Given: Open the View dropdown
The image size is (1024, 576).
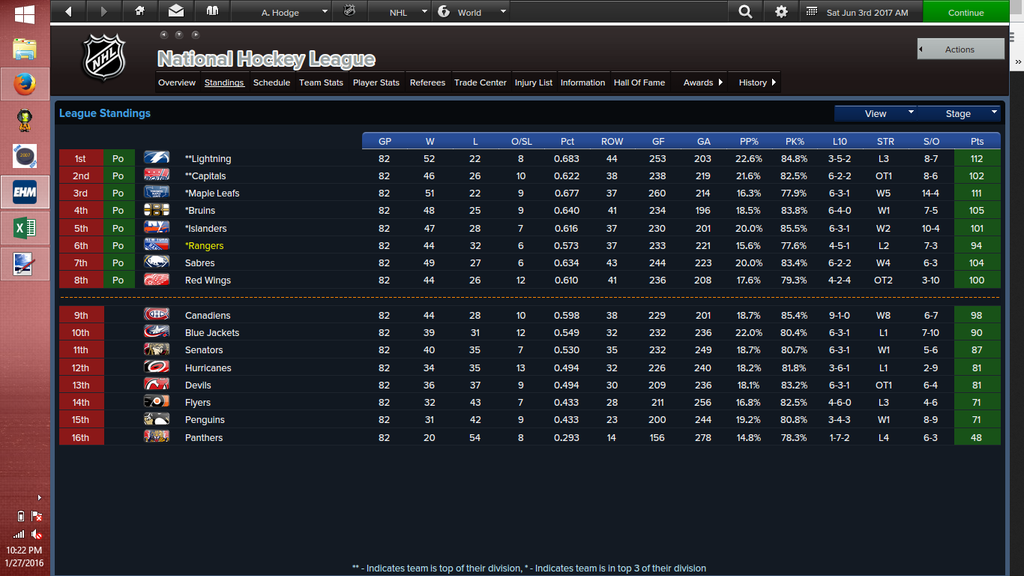Looking at the screenshot, I should pyautogui.click(x=876, y=114).
